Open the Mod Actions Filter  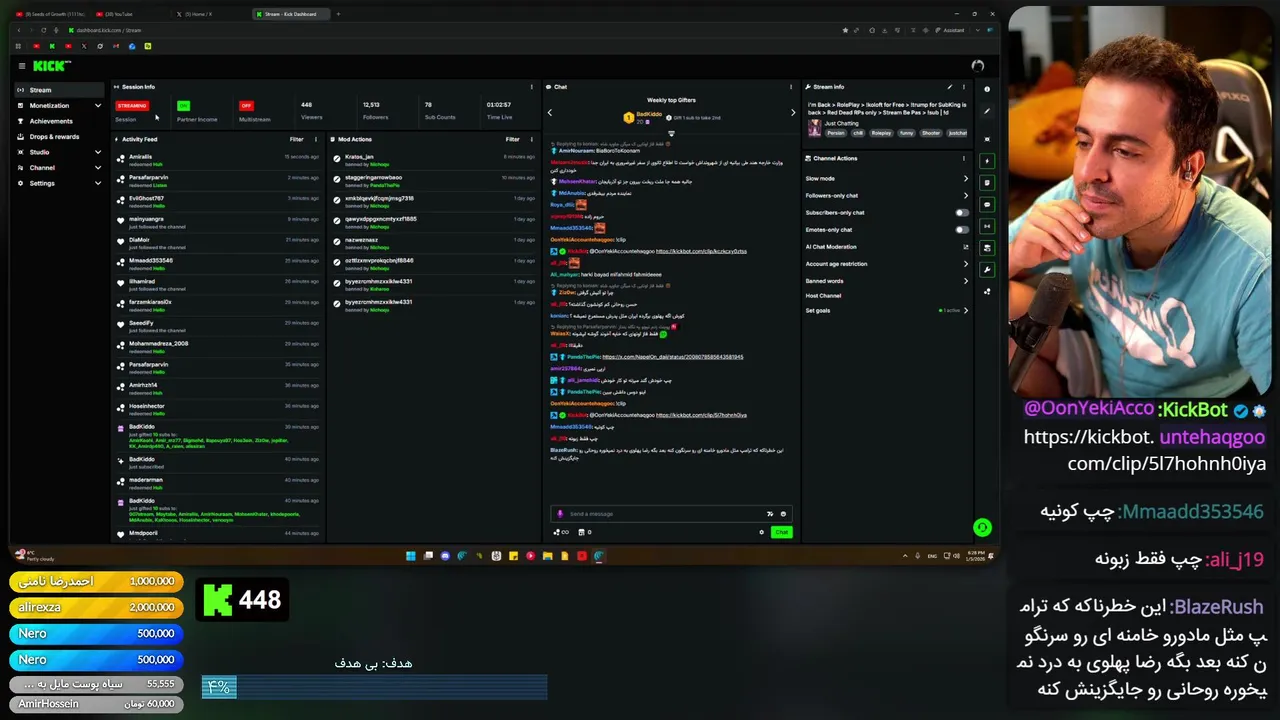click(x=512, y=139)
